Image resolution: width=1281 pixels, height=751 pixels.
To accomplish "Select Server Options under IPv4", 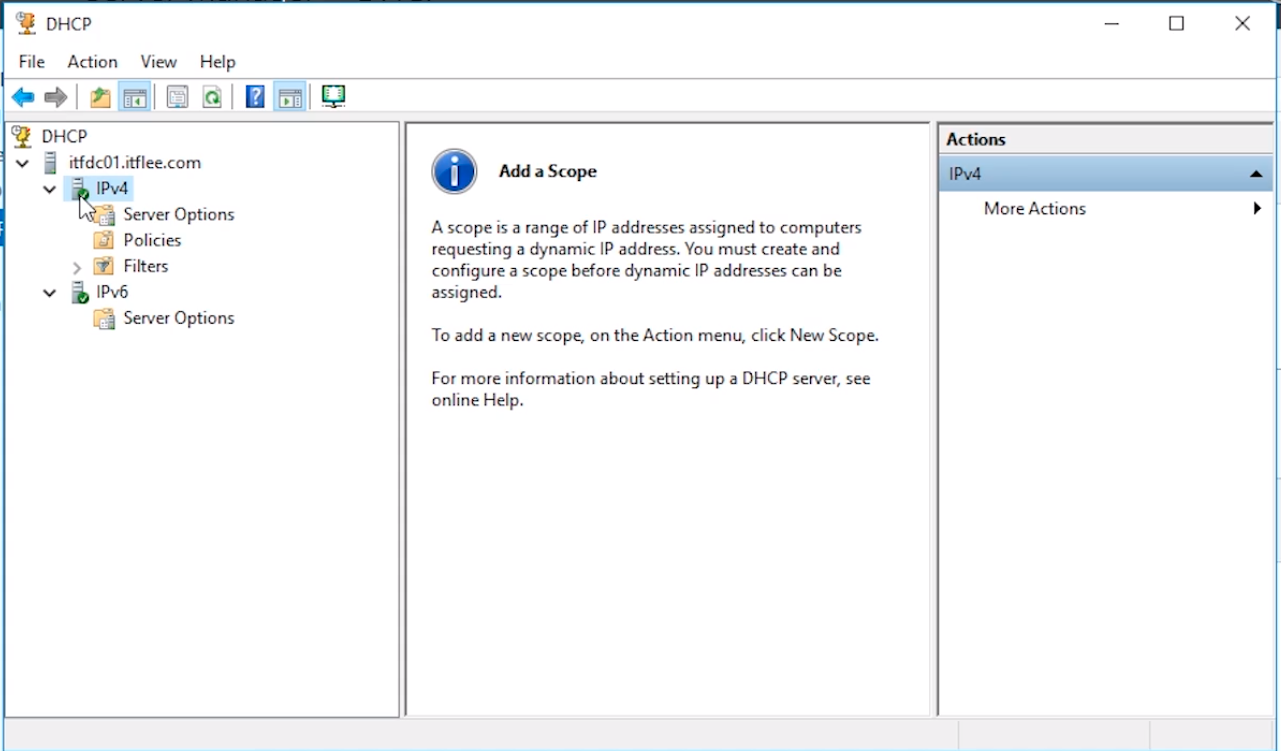I will pos(179,214).
